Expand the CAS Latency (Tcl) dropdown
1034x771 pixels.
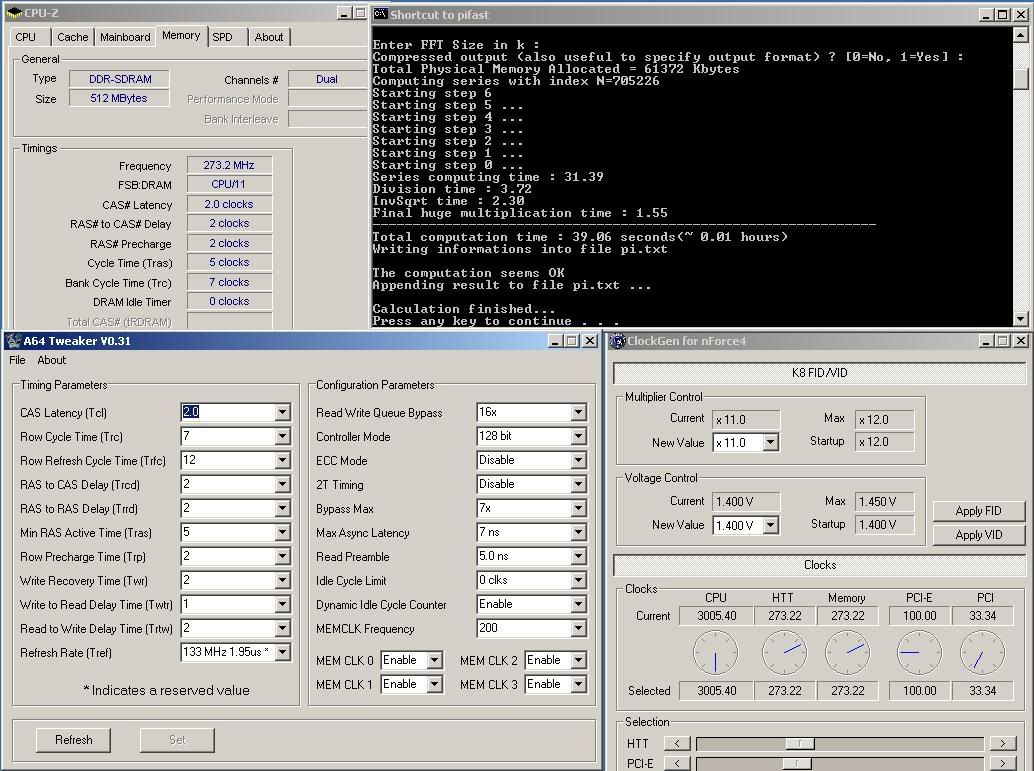point(282,412)
